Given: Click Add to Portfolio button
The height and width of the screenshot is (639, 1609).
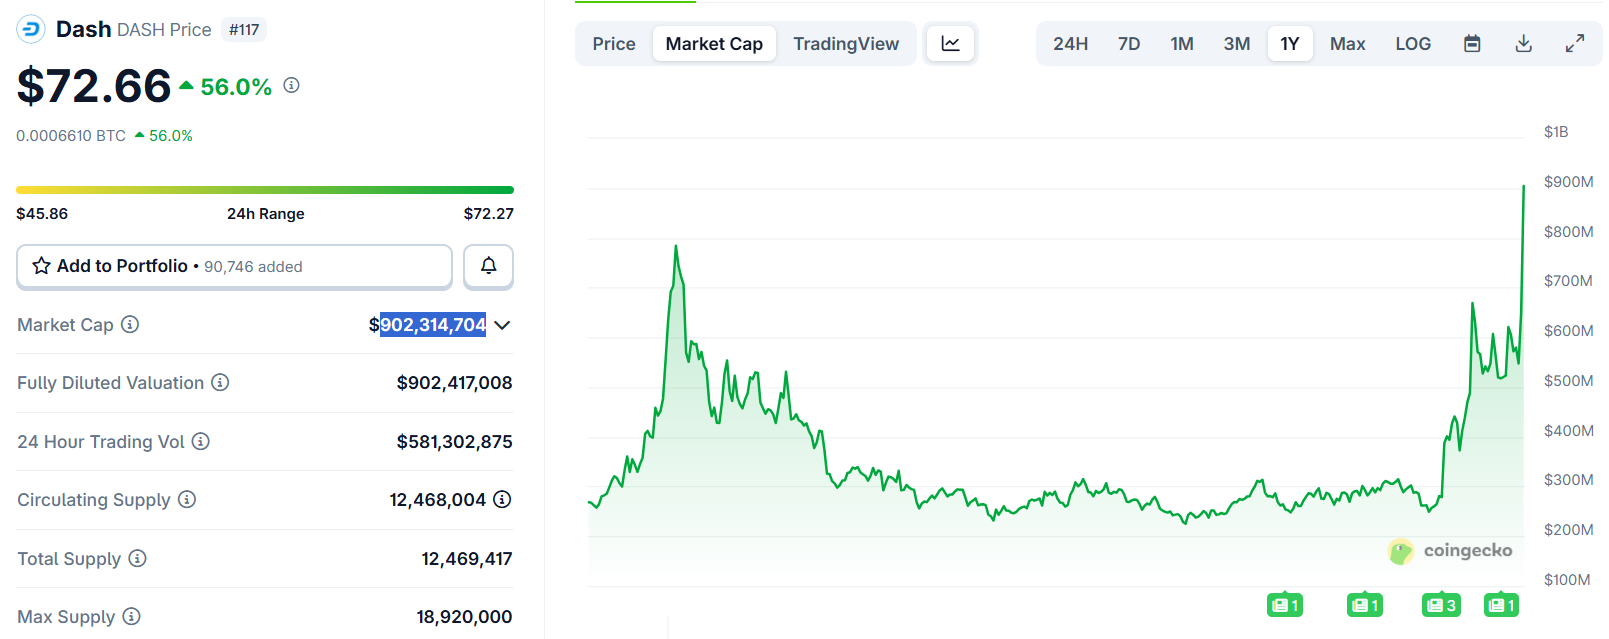Looking at the screenshot, I should [234, 266].
